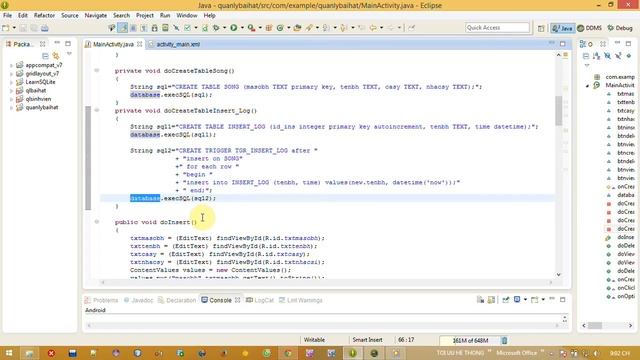Click the heap status 161M of 648M bar
The width and height of the screenshot is (640, 360).
coord(470,340)
